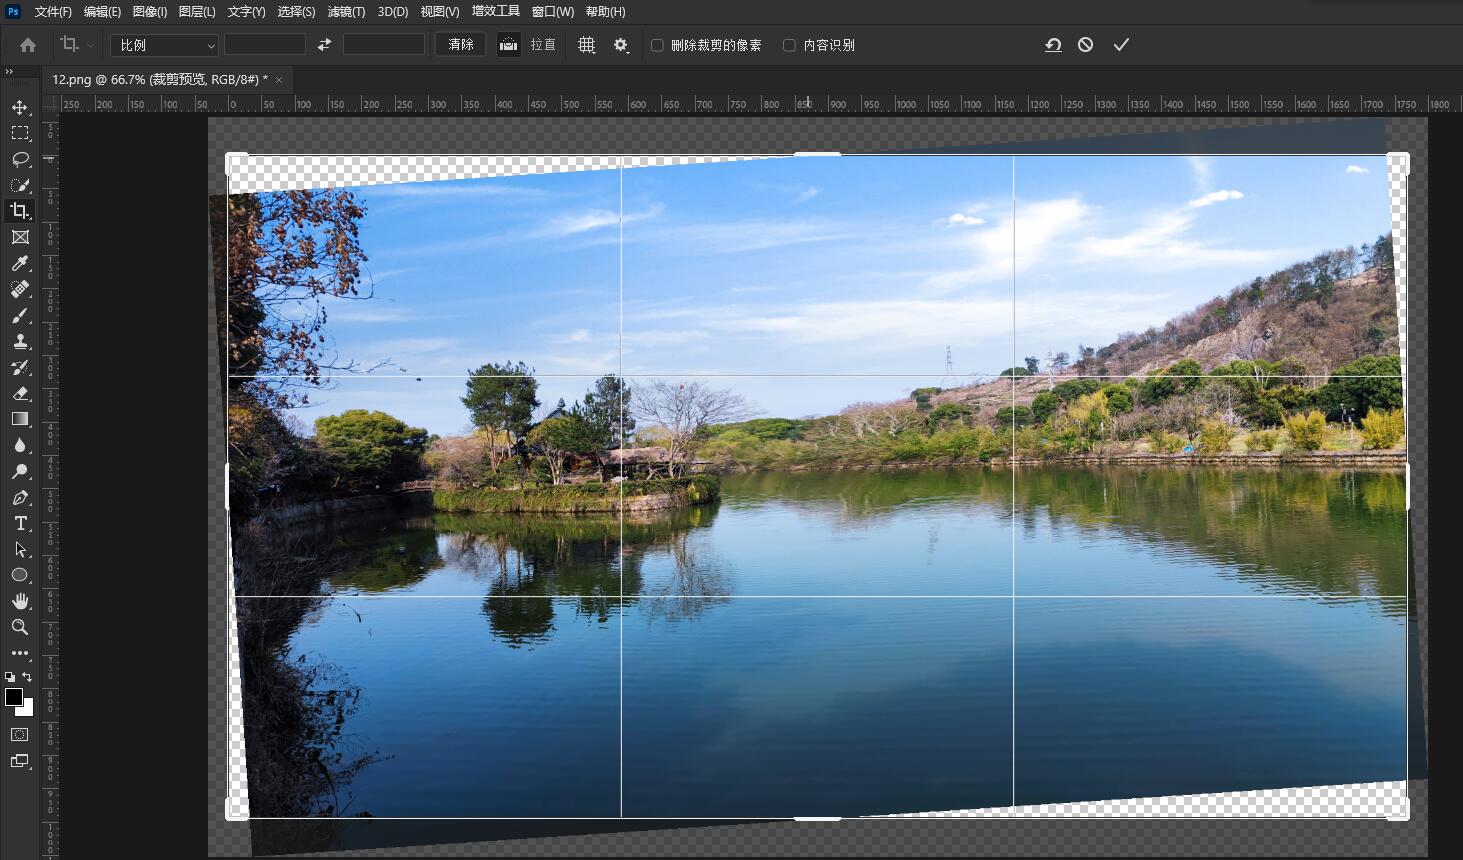Select the Hand tool
1463x860 pixels.
[x=20, y=601]
